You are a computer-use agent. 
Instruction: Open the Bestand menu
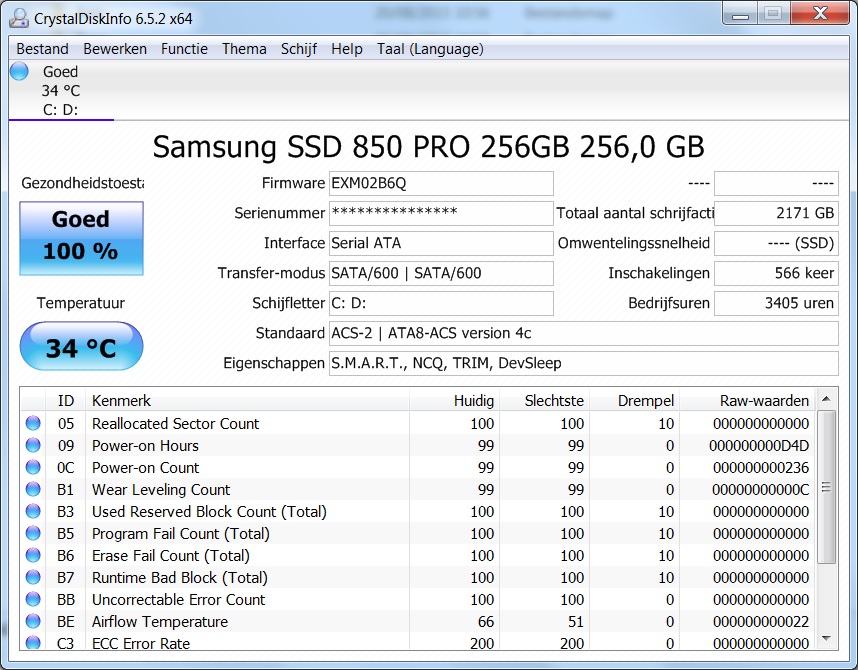42,48
